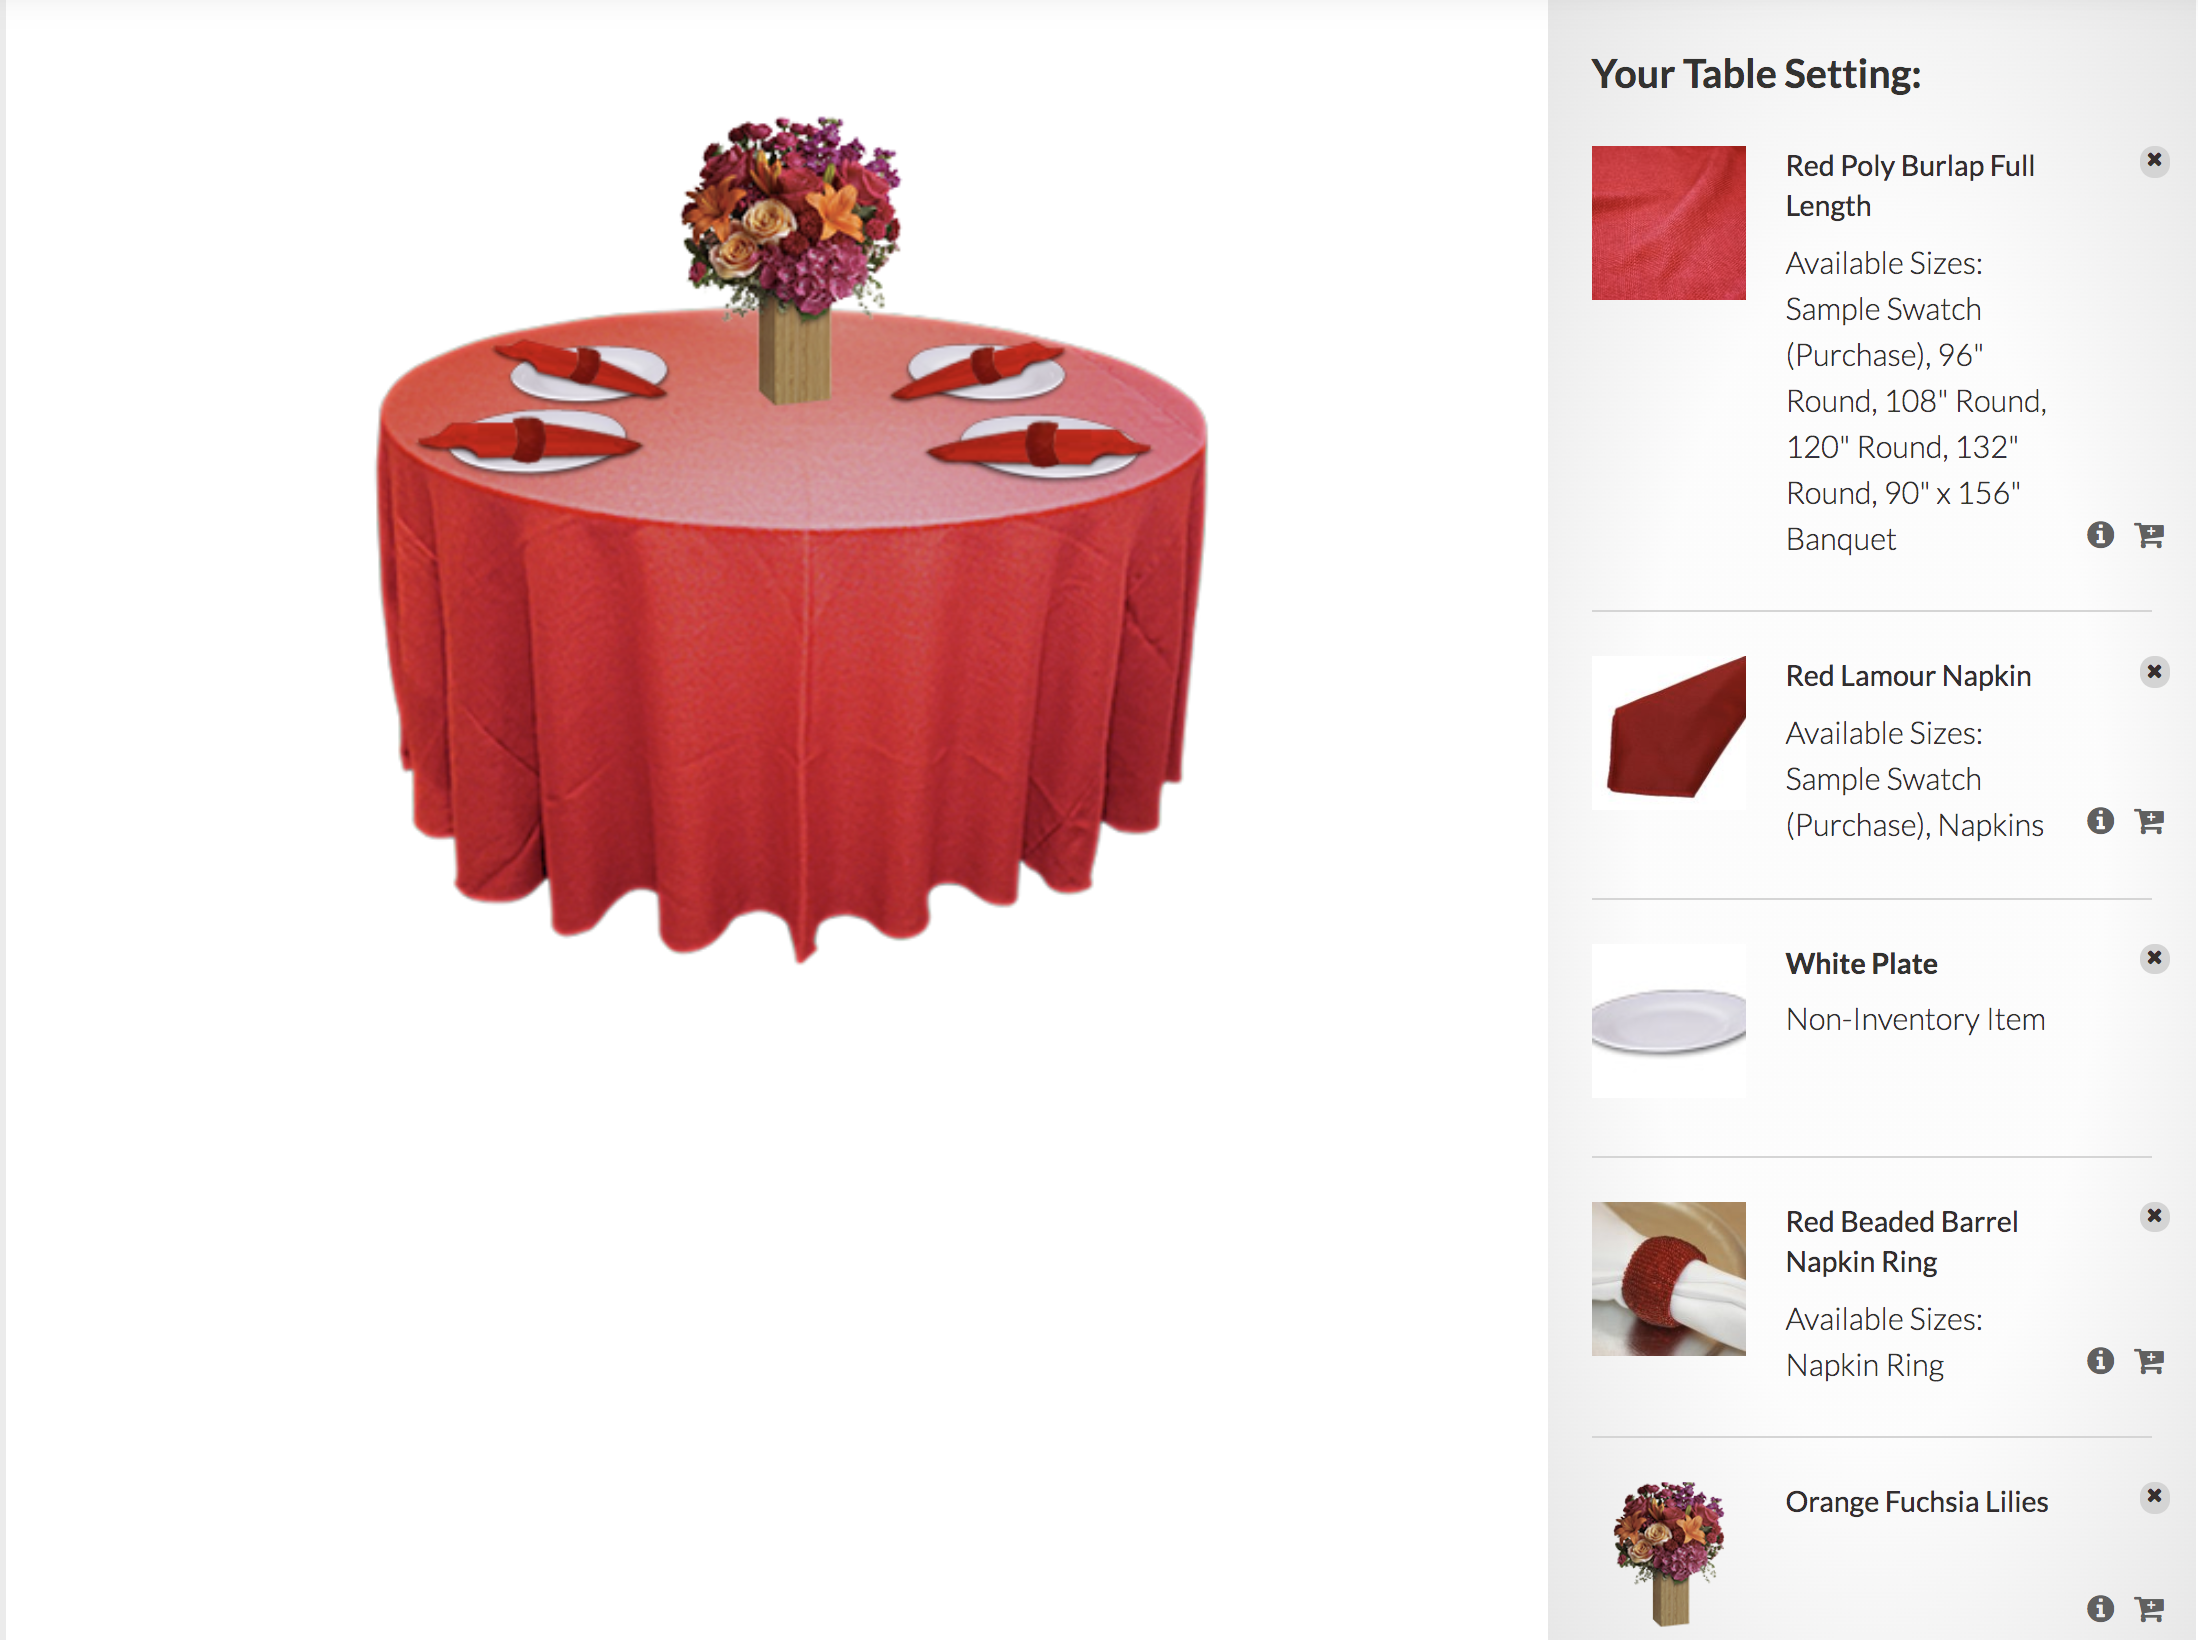Viewport: 2198px width, 1640px height.
Task: Remove Red Lamour Napkin from table setting
Action: coord(2154,672)
